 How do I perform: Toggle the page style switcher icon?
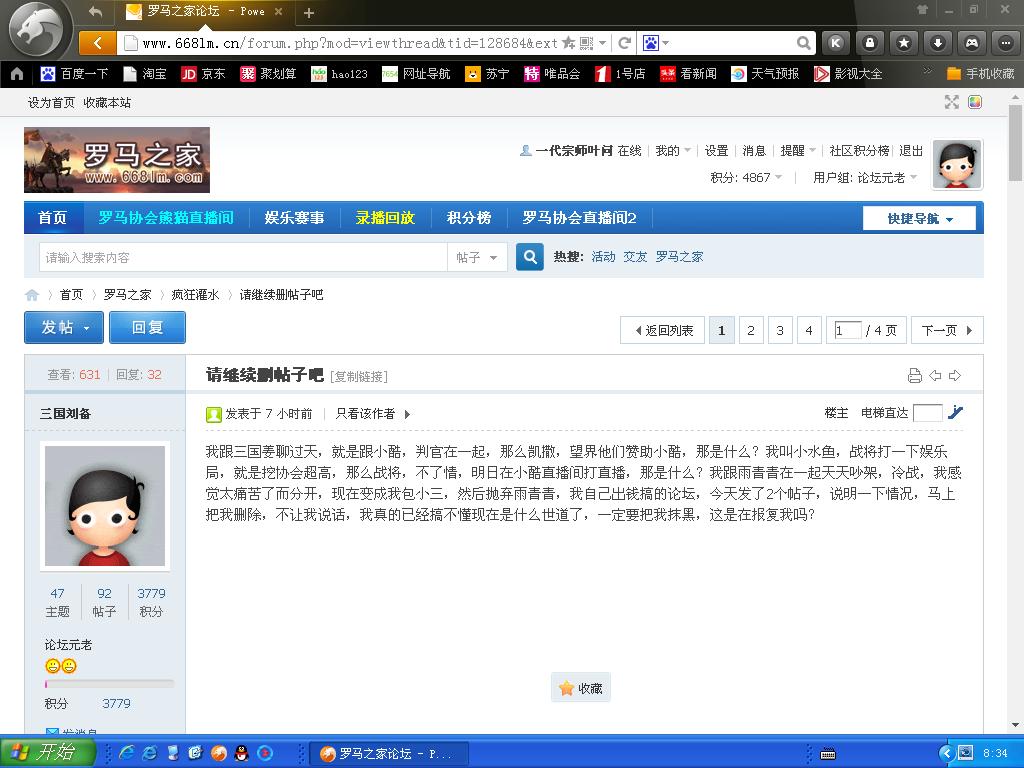pyautogui.click(x=975, y=102)
